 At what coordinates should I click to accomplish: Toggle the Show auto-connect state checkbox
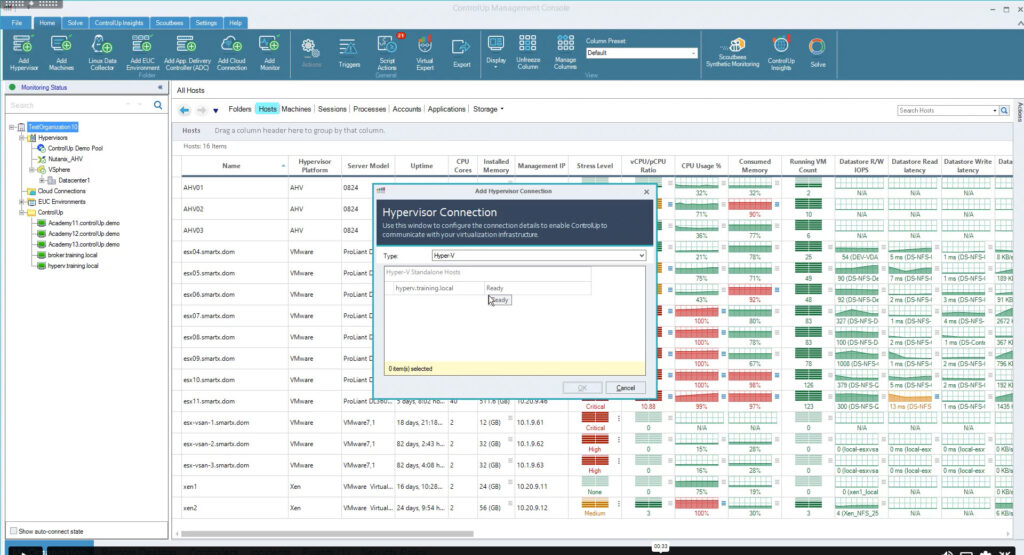click(x=13, y=530)
